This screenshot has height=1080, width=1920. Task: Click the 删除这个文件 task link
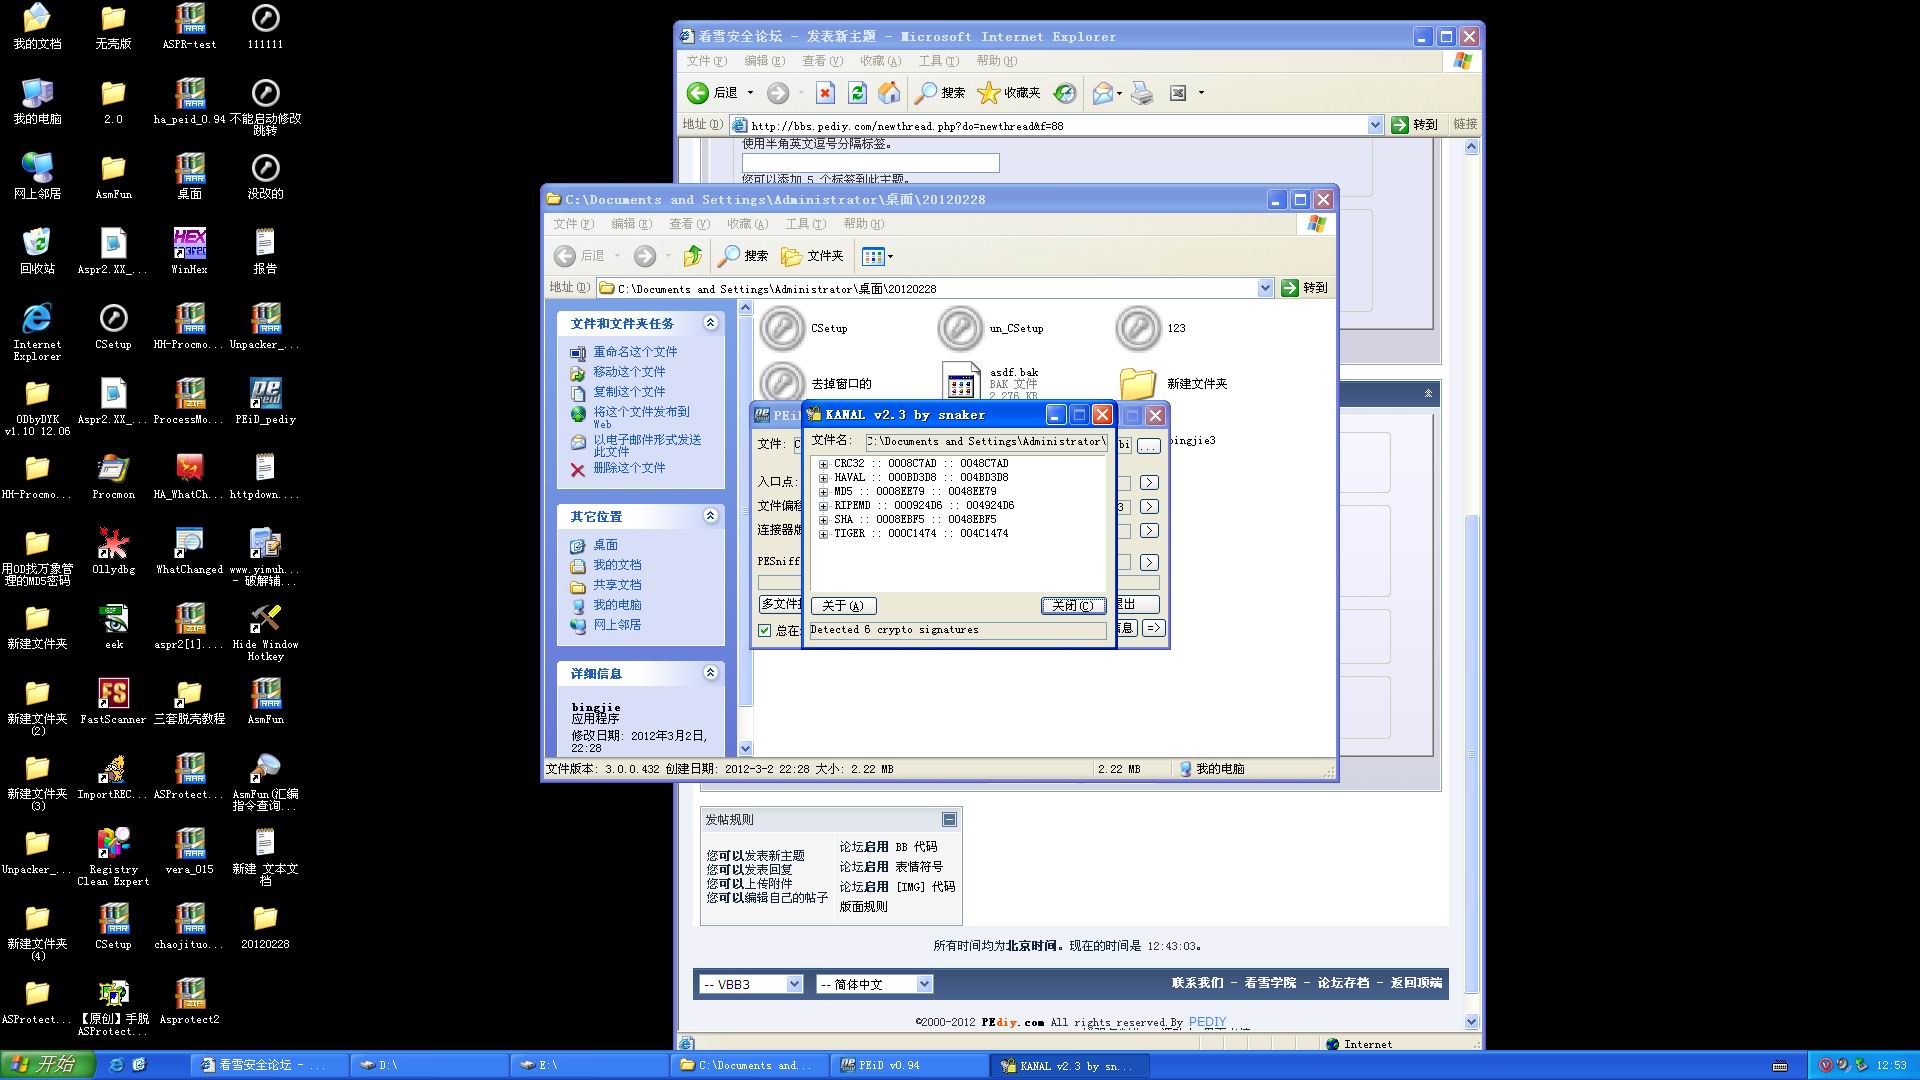[x=629, y=468]
